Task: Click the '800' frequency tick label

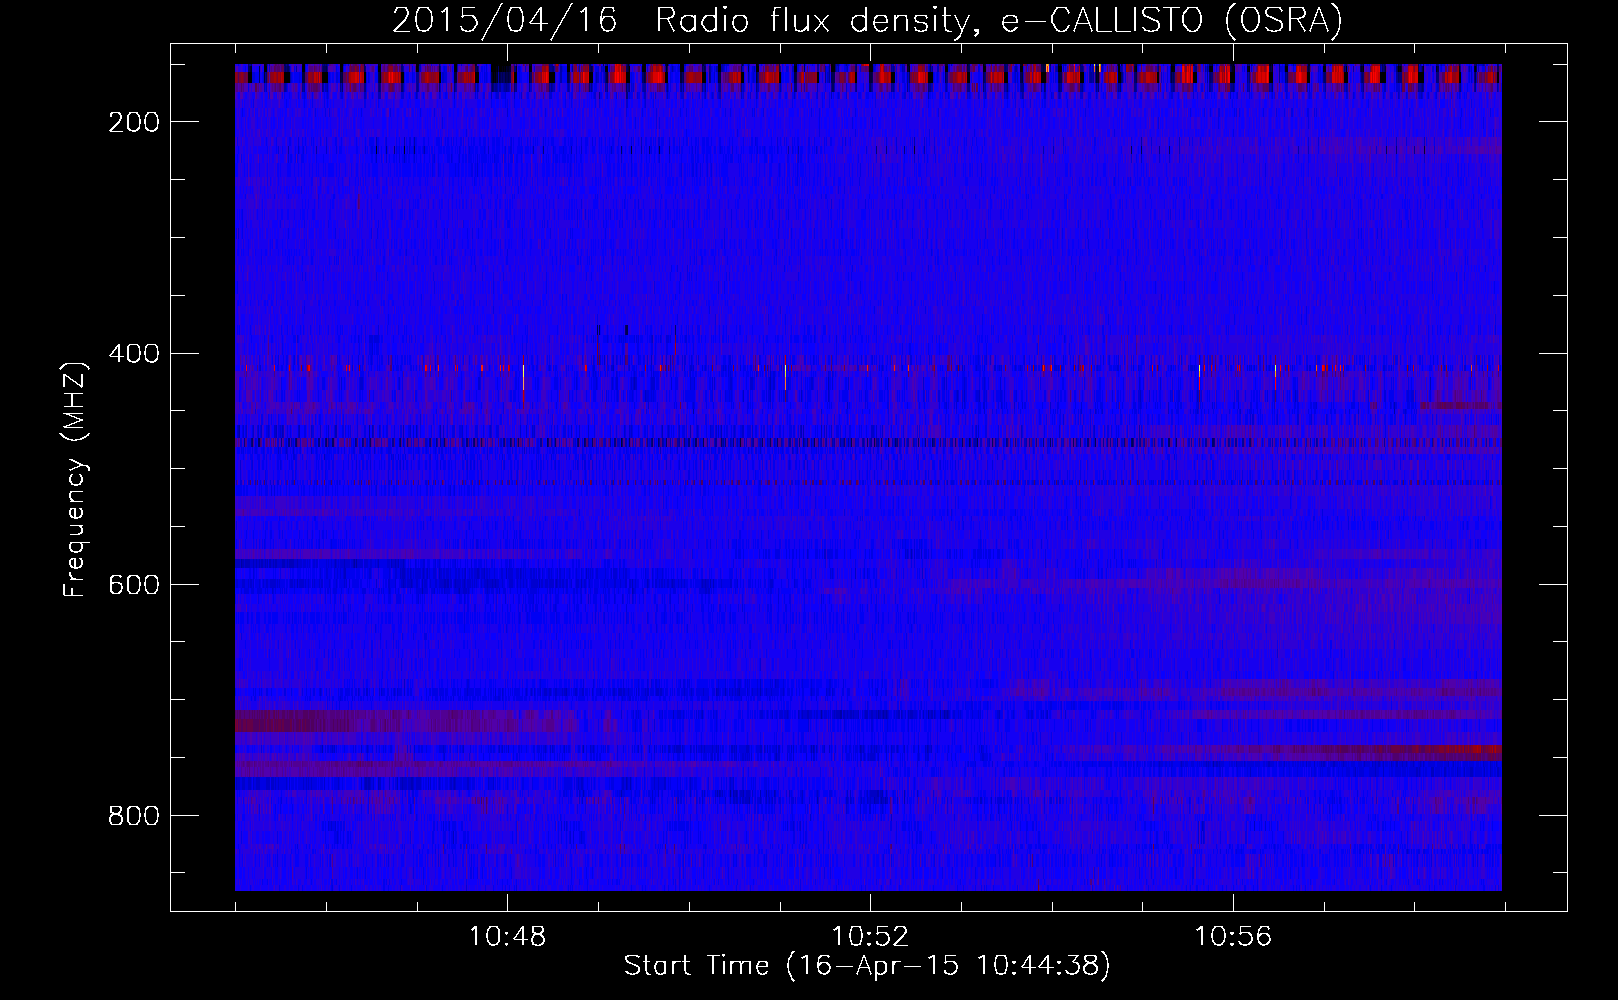Action: point(134,816)
